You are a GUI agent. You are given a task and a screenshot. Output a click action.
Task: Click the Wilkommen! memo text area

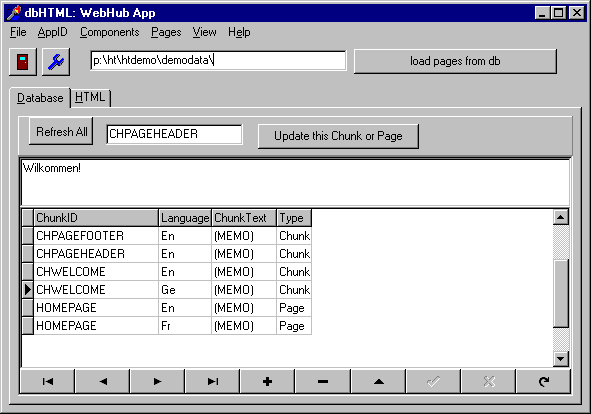[295, 183]
